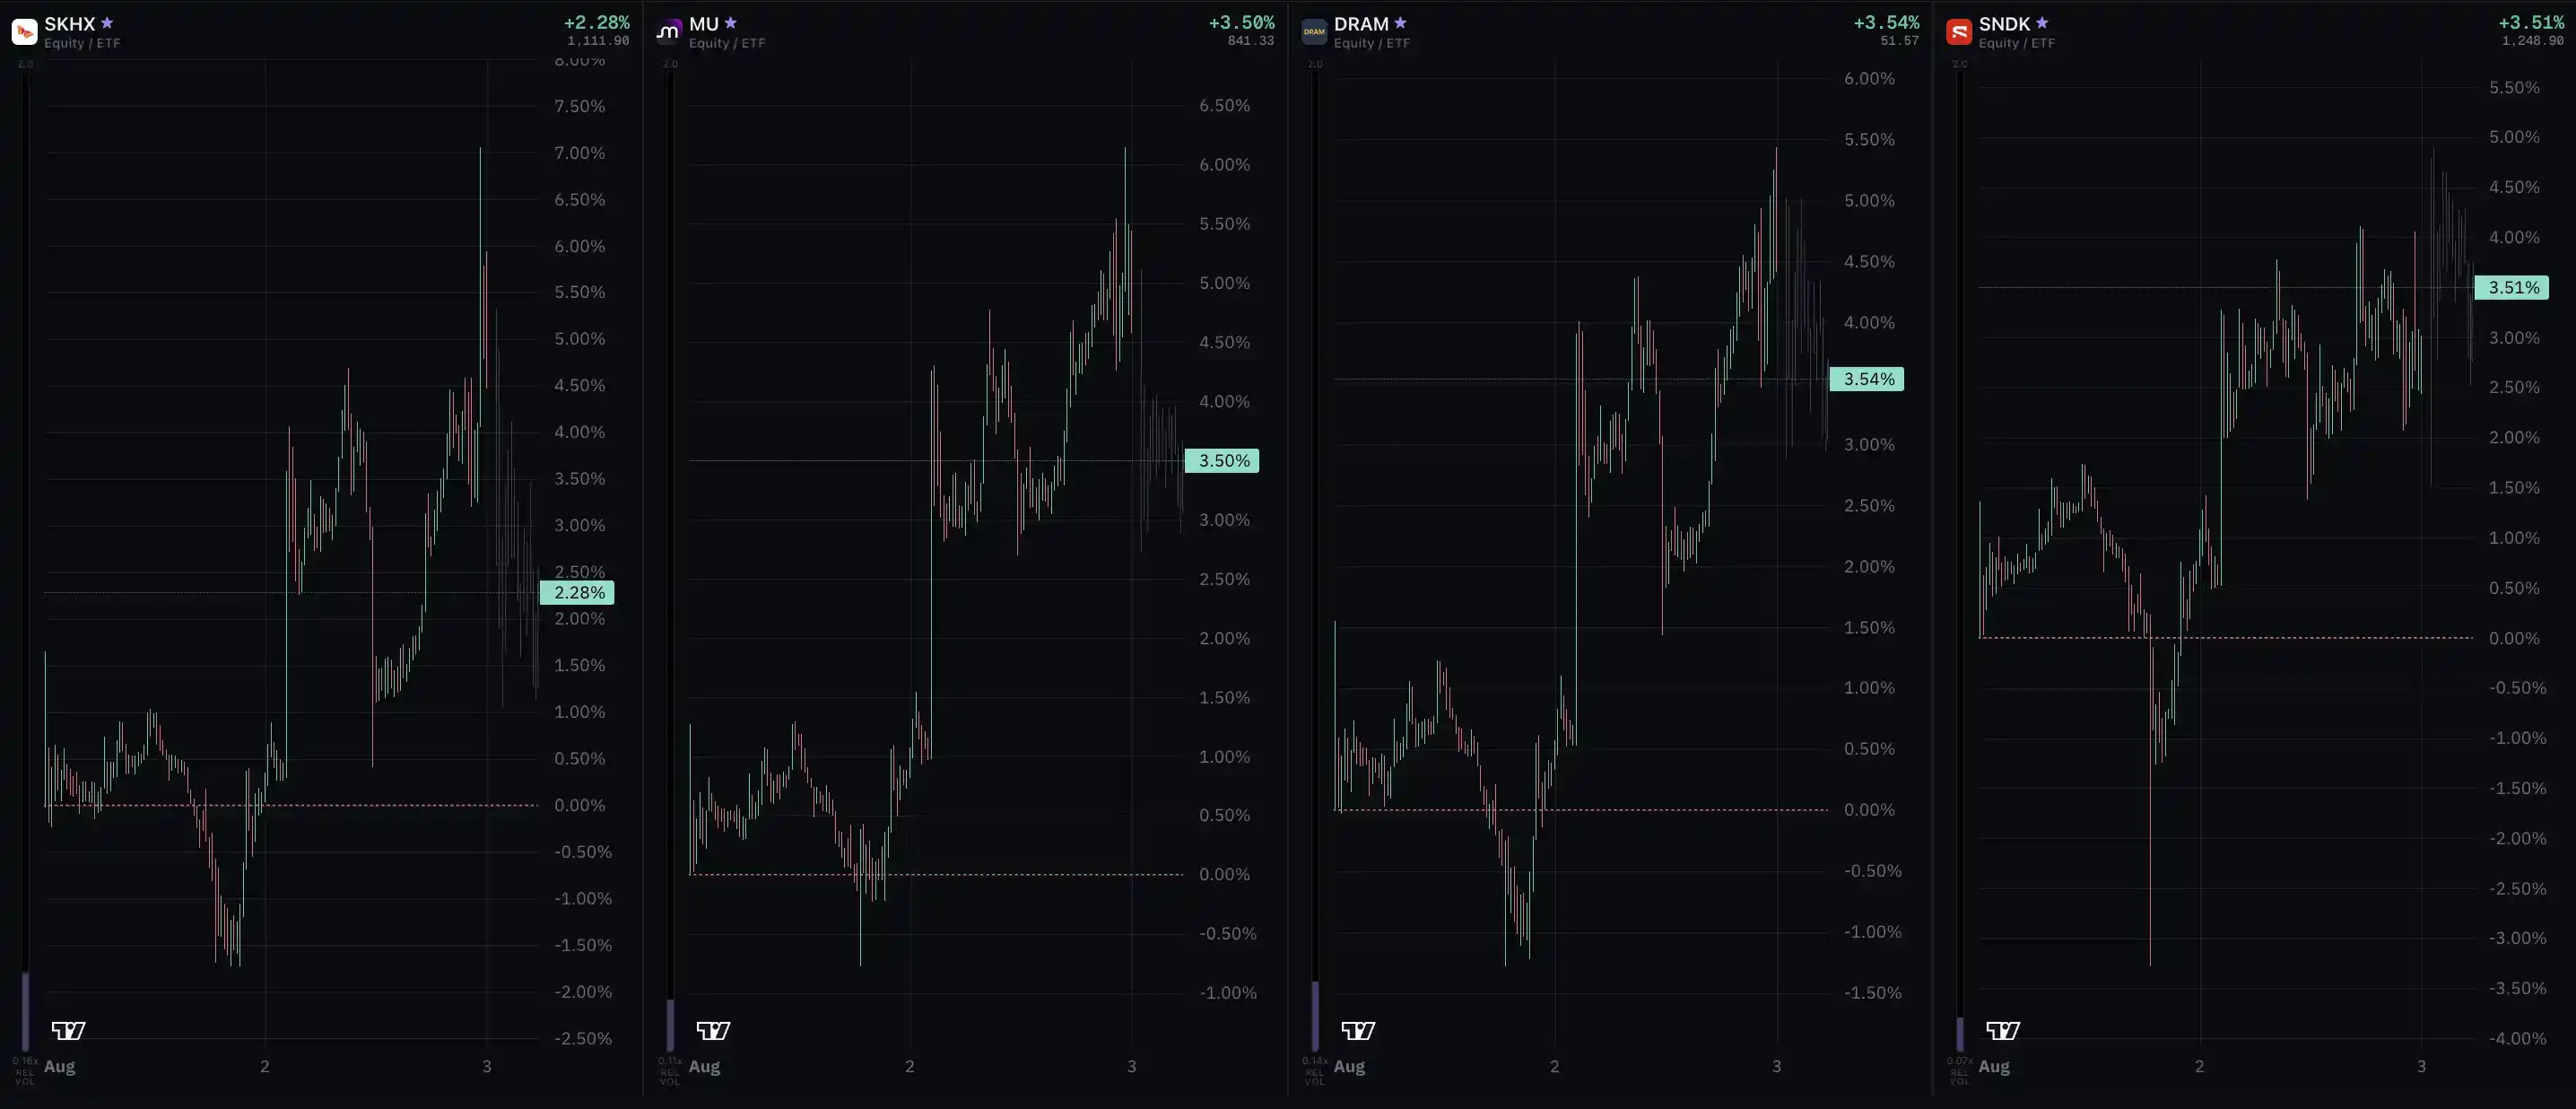The width and height of the screenshot is (2576, 1109).
Task: Click the 'Equity / ETF' label under SKHX
Action: pos(82,43)
